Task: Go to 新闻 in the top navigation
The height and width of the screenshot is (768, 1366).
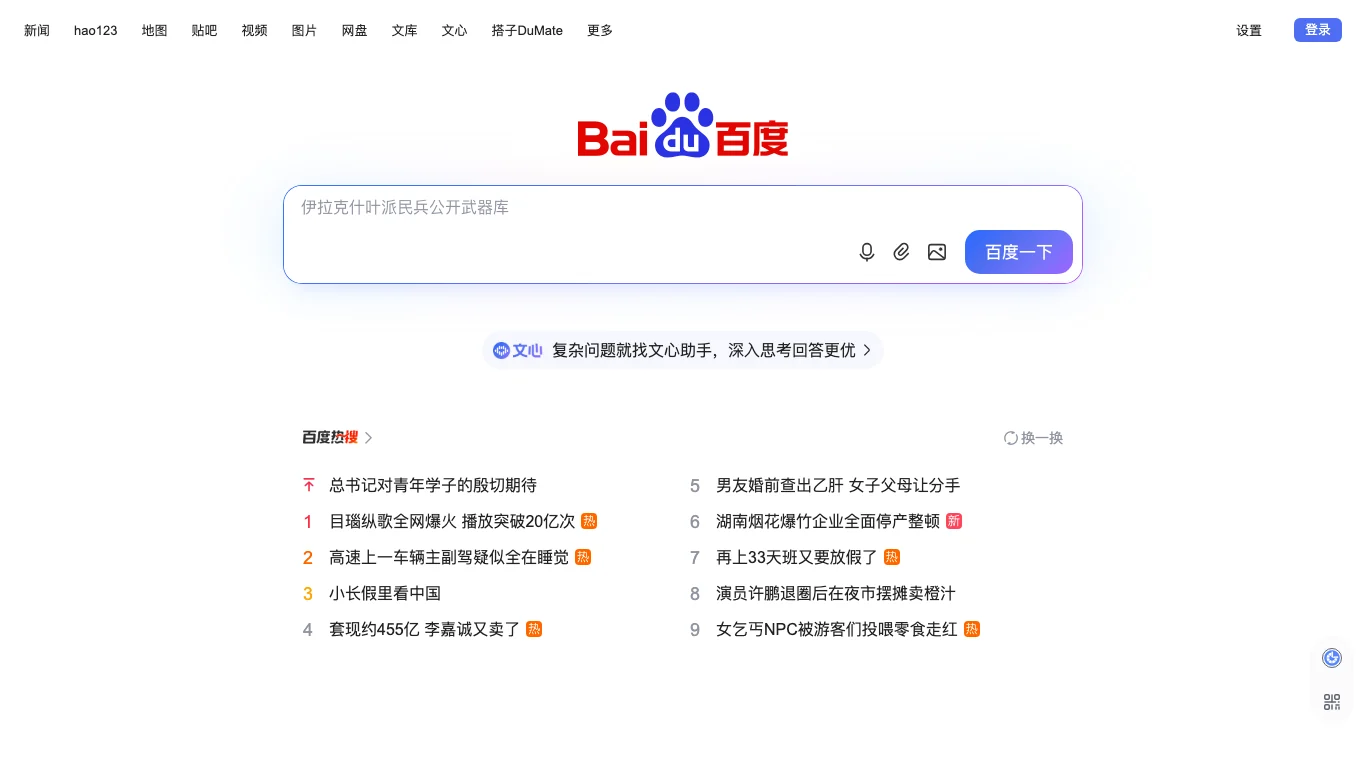Action: 37,31
